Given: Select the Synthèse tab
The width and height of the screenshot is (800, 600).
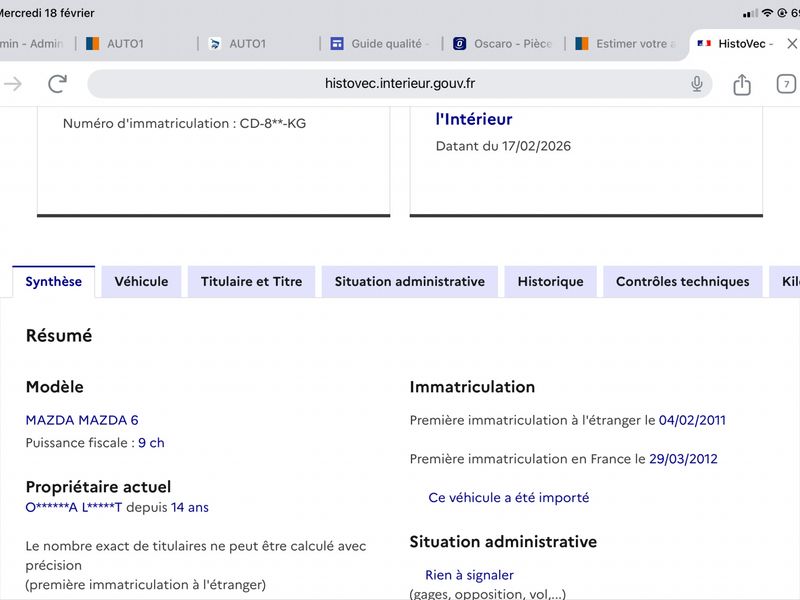Looking at the screenshot, I should [54, 282].
